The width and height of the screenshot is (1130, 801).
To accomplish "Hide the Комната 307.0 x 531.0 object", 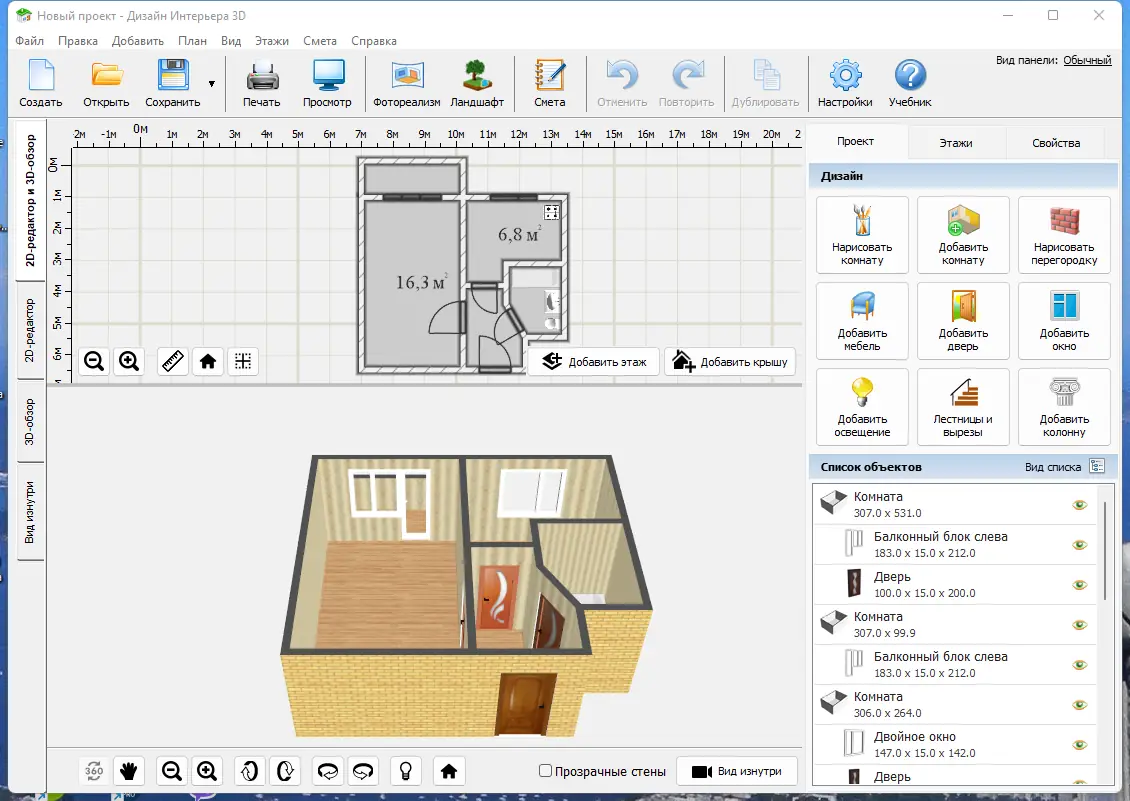I will coord(1080,505).
